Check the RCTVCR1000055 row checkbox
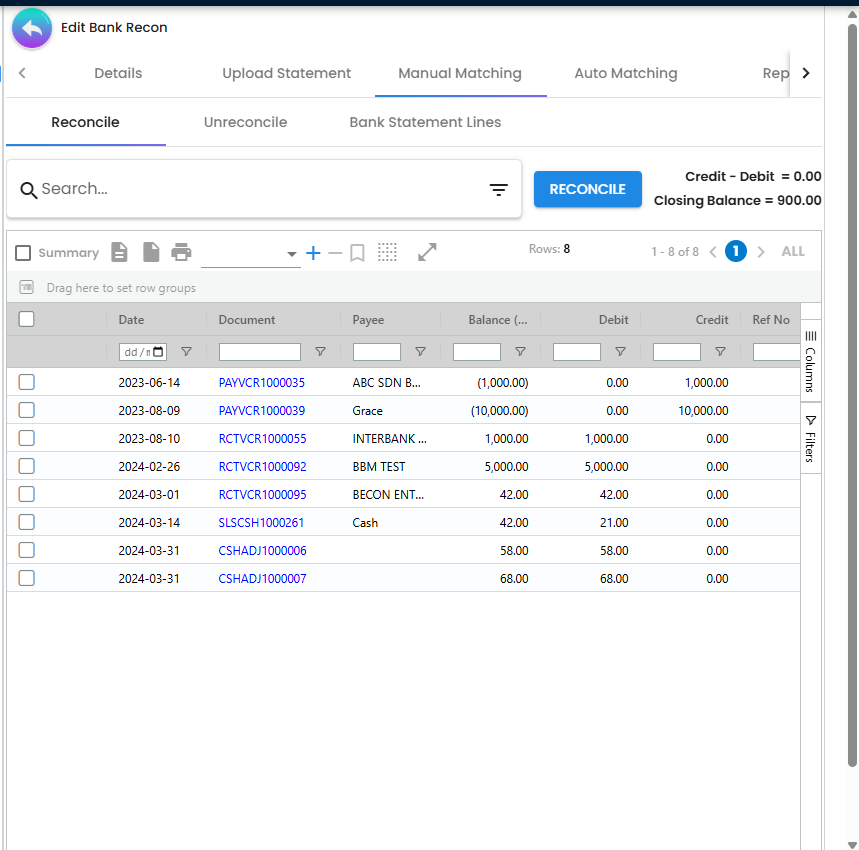 pyautogui.click(x=26, y=438)
